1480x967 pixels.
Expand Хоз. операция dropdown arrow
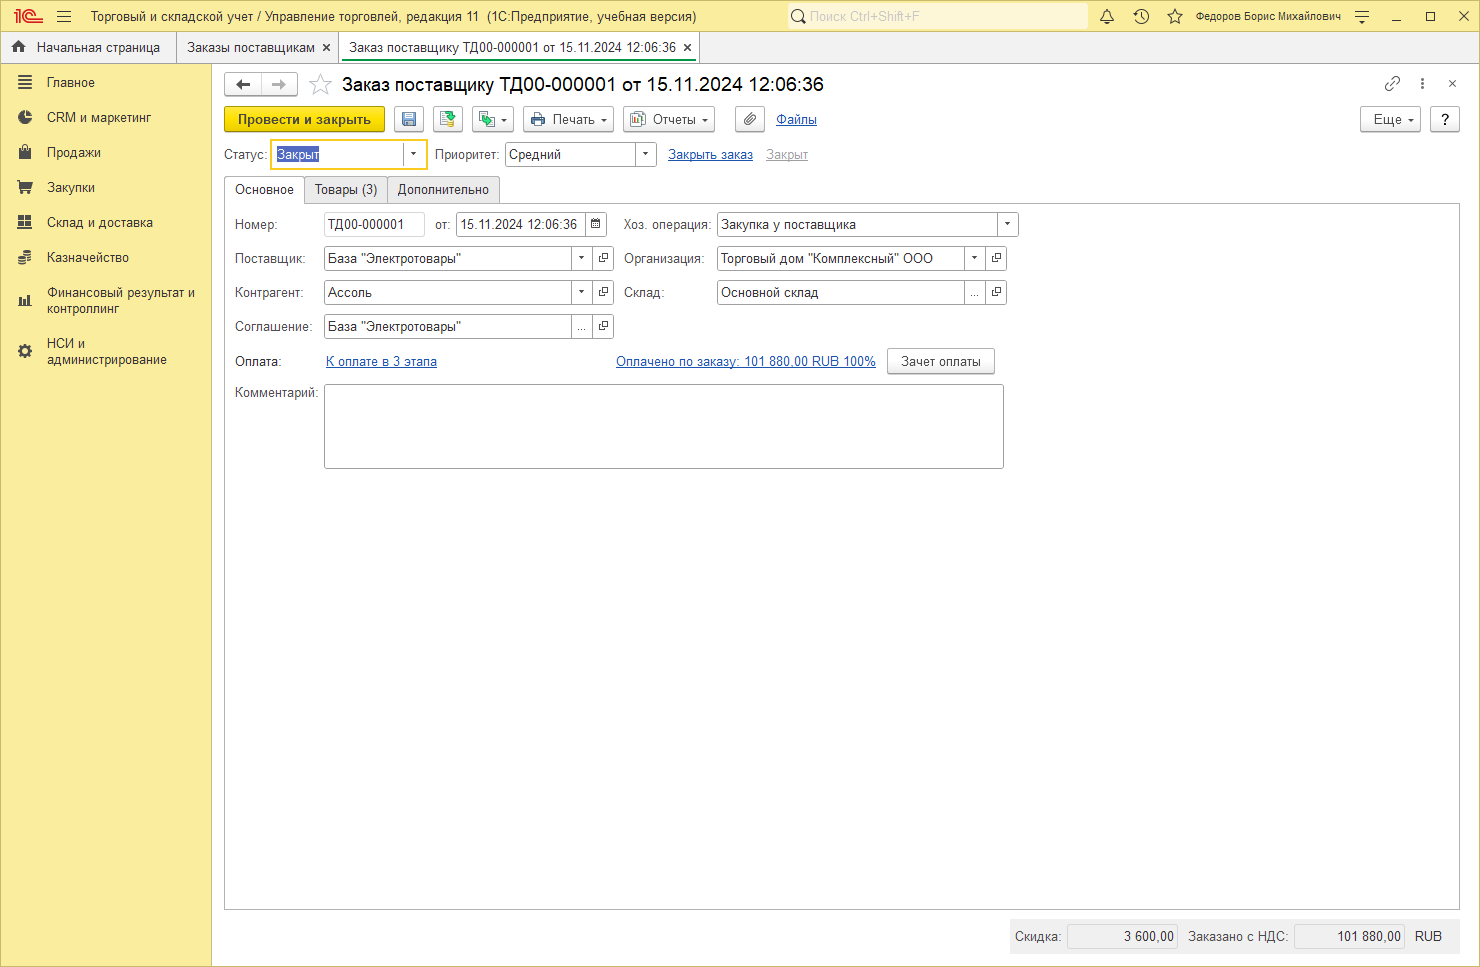[1008, 224]
